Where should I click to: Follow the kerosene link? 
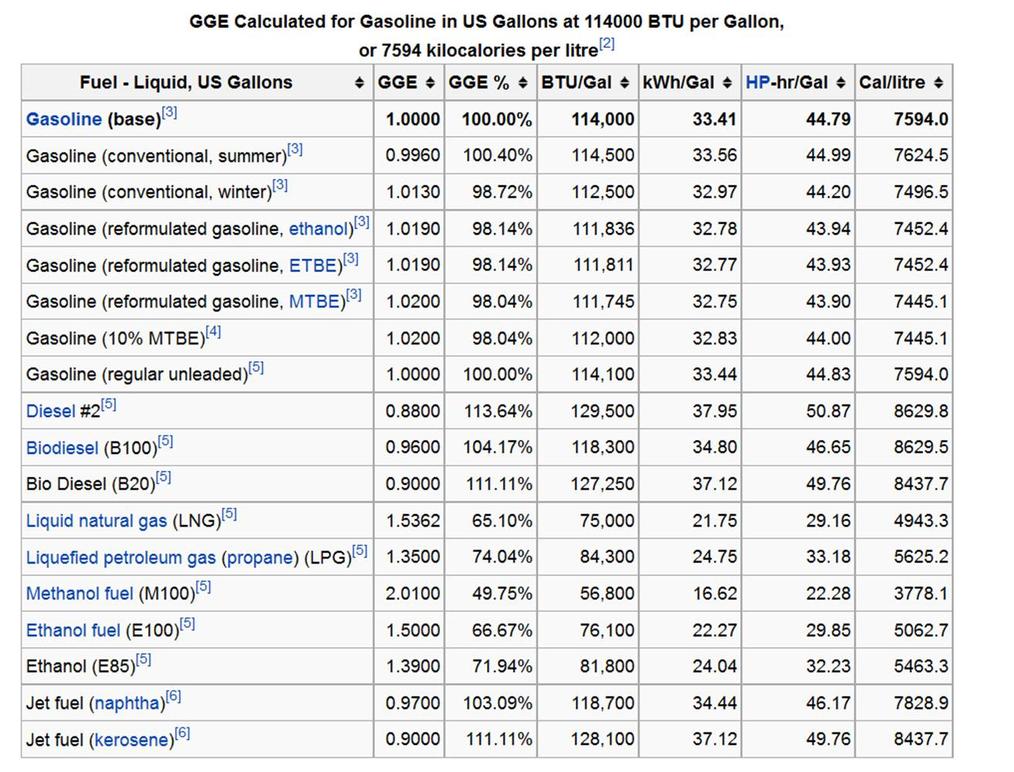point(132,740)
